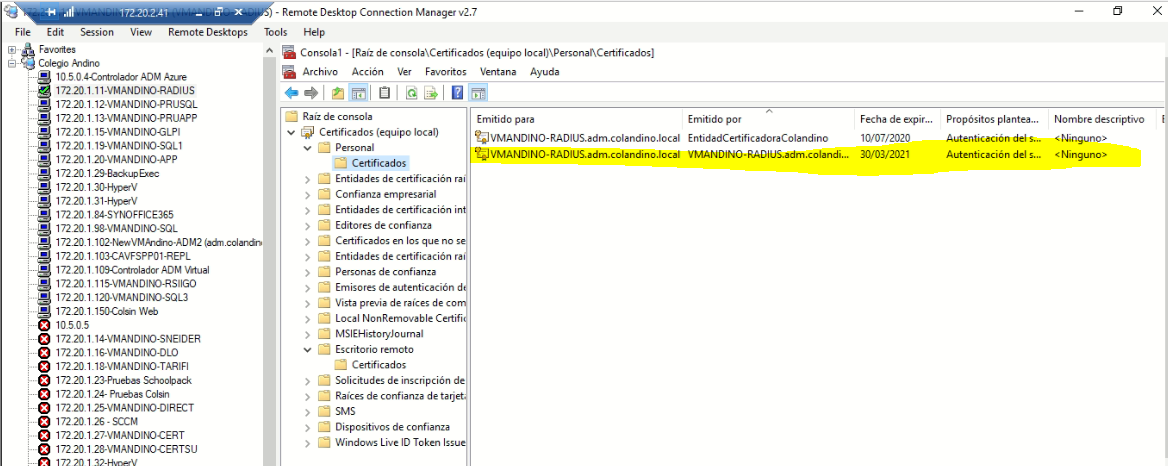Open the Remote Desktops menu
The width and height of the screenshot is (1168, 466).
(208, 32)
